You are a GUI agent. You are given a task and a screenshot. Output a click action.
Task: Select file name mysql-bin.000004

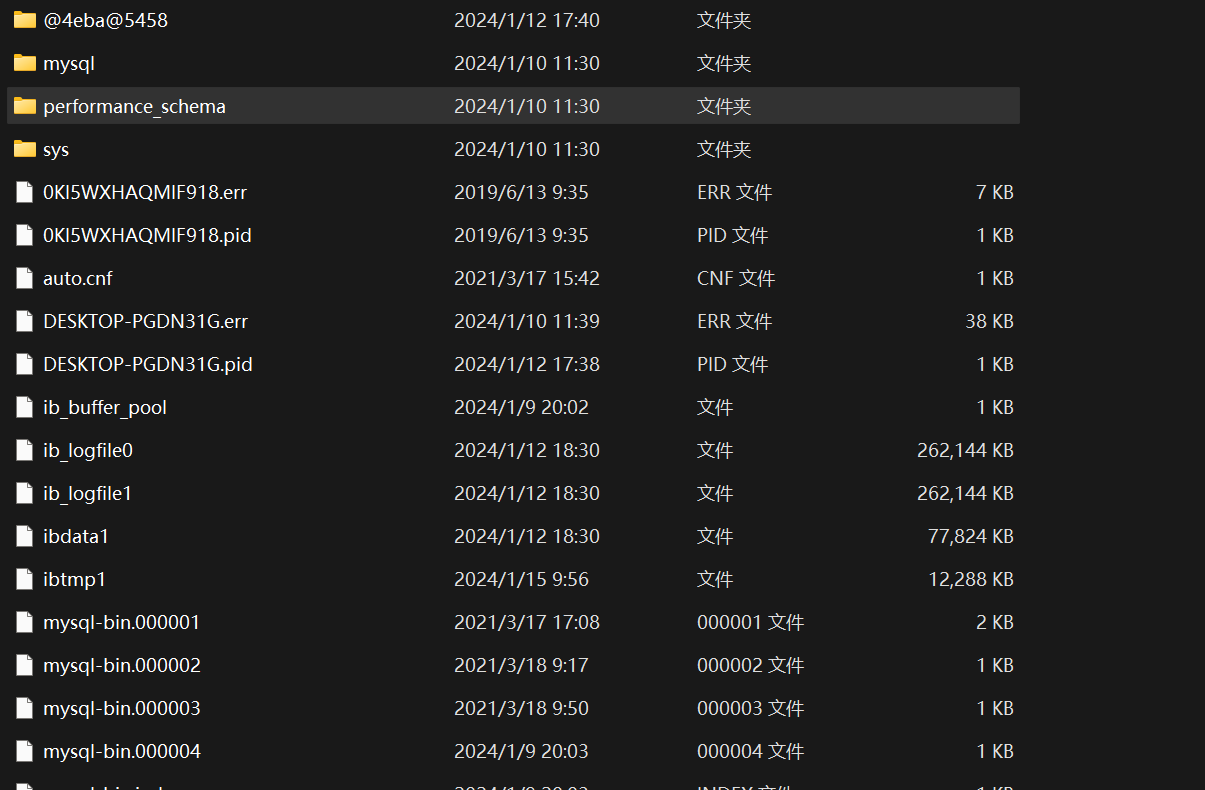click(122, 752)
